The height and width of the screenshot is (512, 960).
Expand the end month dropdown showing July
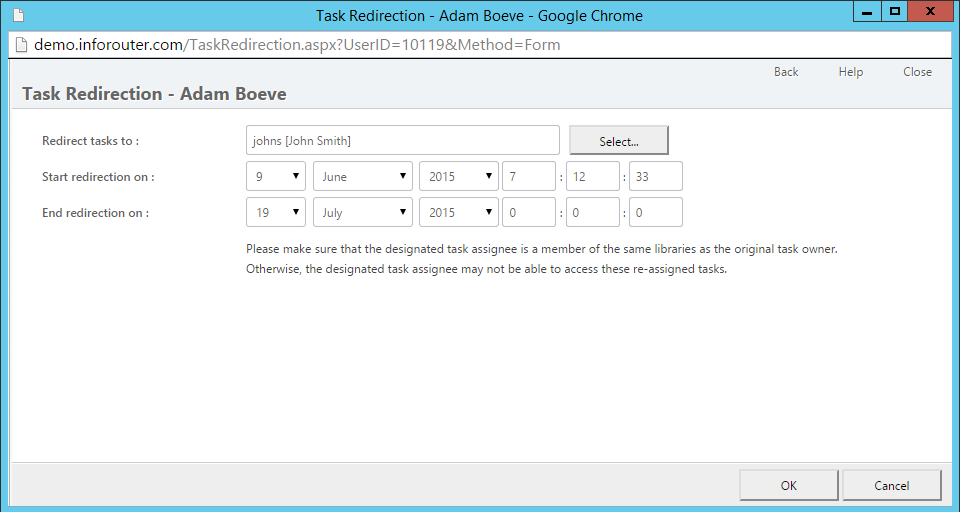[363, 213]
